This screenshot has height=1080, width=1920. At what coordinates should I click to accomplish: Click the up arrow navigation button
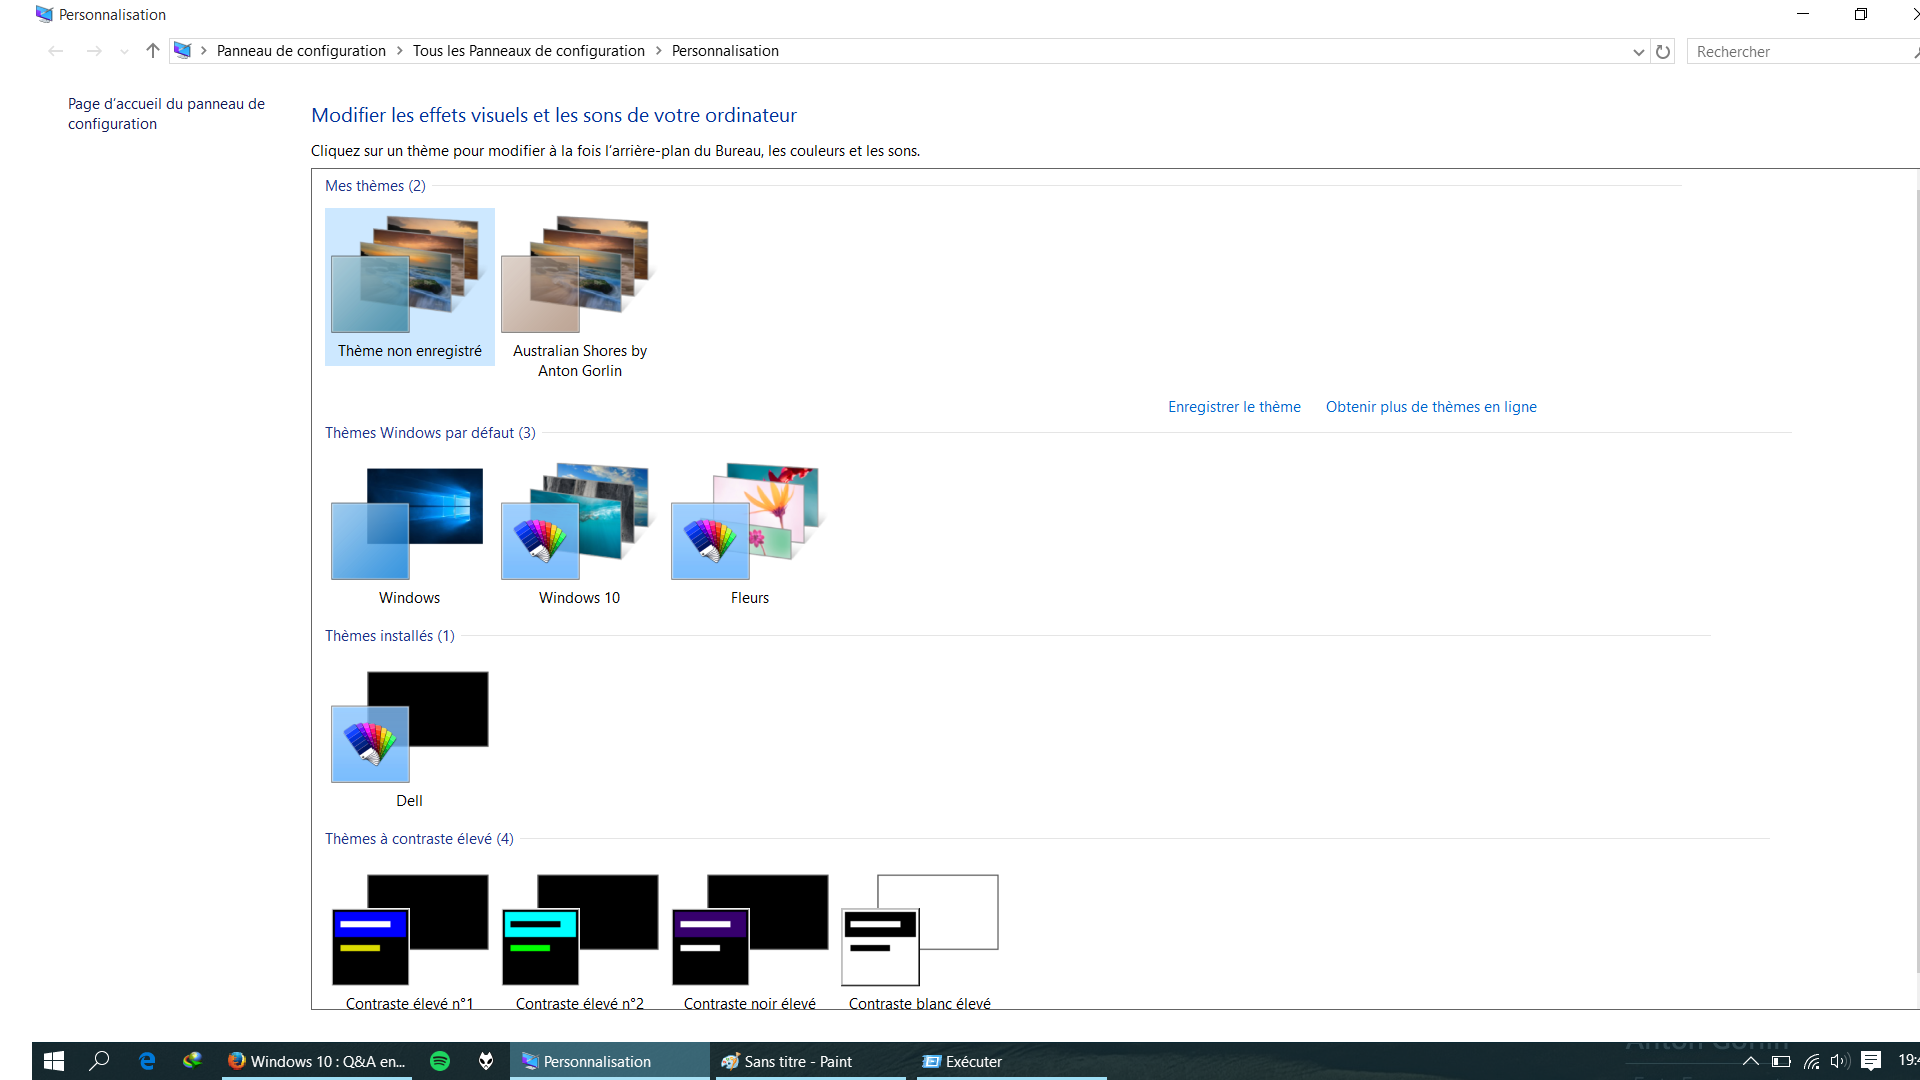pos(152,51)
